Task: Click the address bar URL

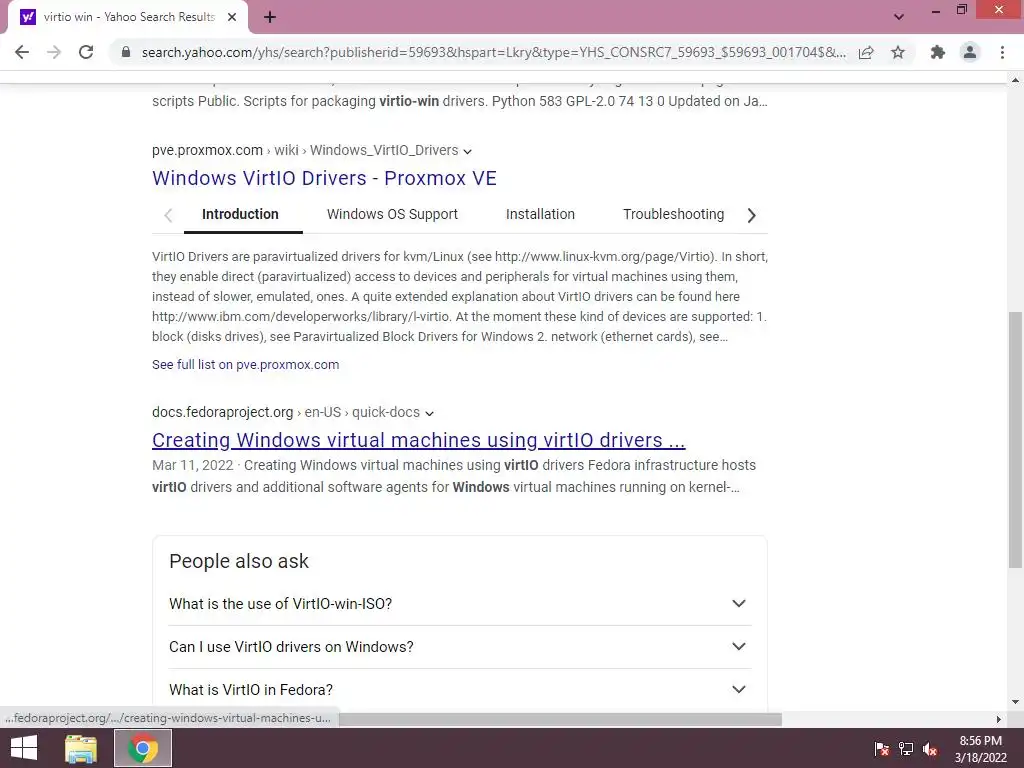Action: coord(493,52)
